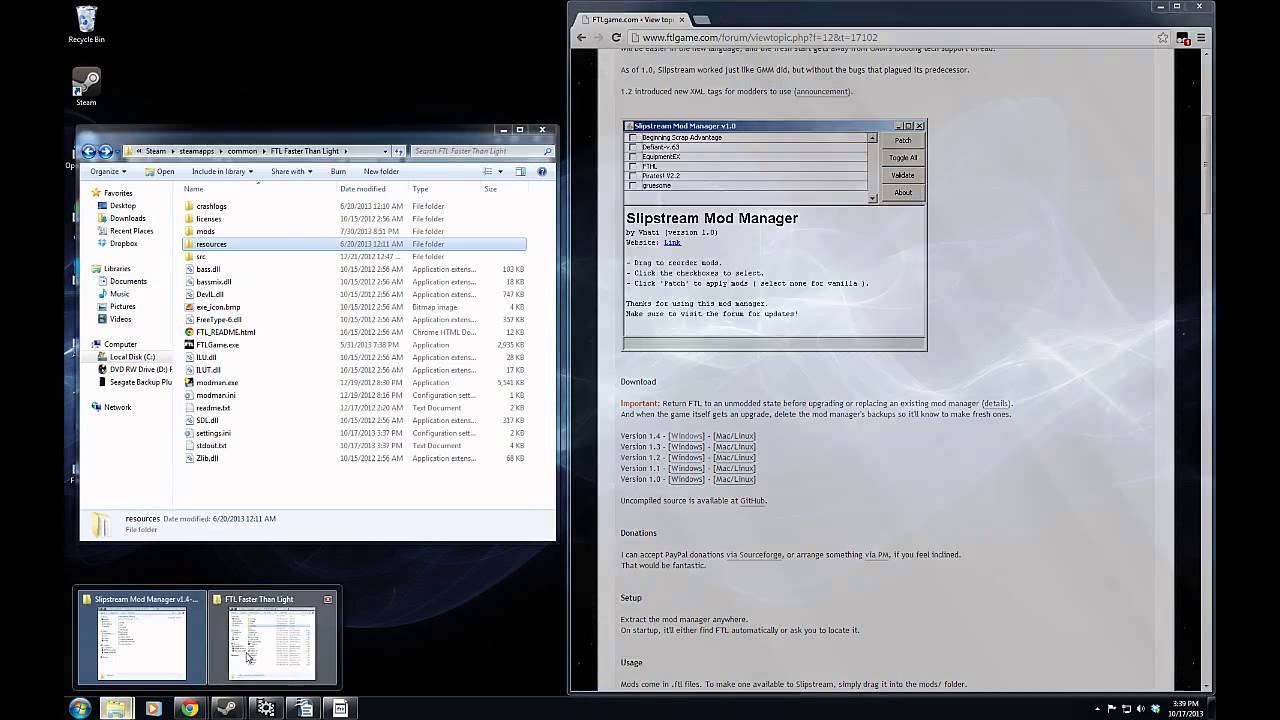Click the Start button on the taskbar

(x=80, y=708)
